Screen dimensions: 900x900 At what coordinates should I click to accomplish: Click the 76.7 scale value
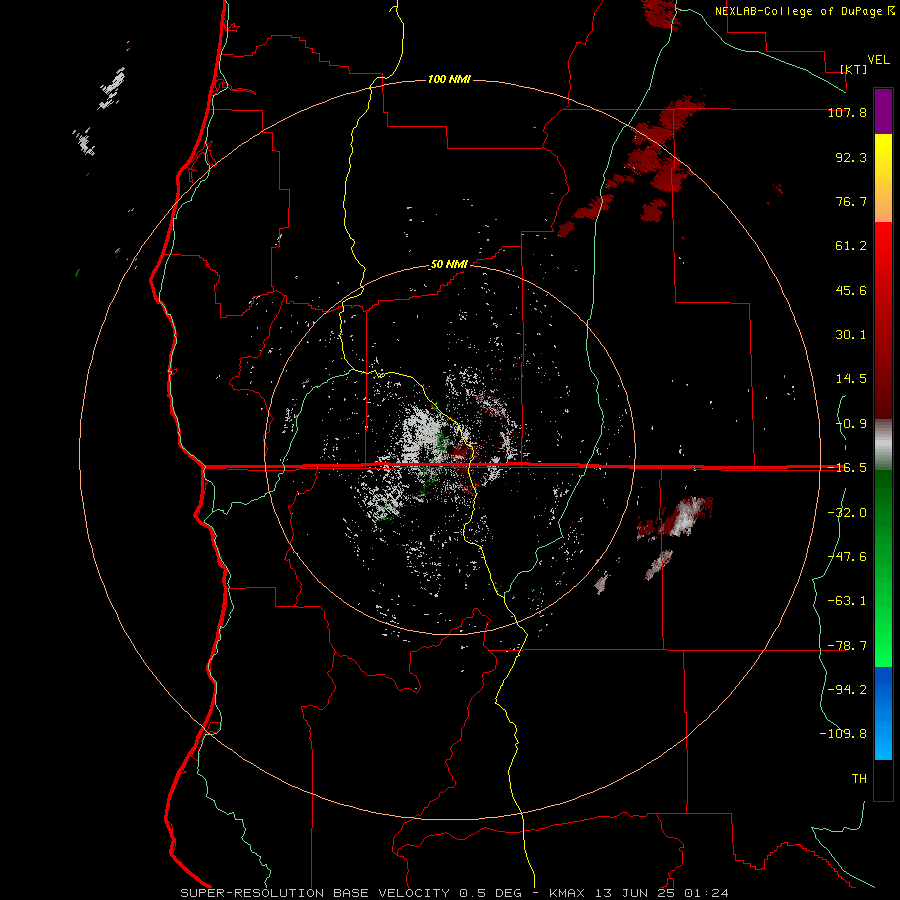click(851, 201)
